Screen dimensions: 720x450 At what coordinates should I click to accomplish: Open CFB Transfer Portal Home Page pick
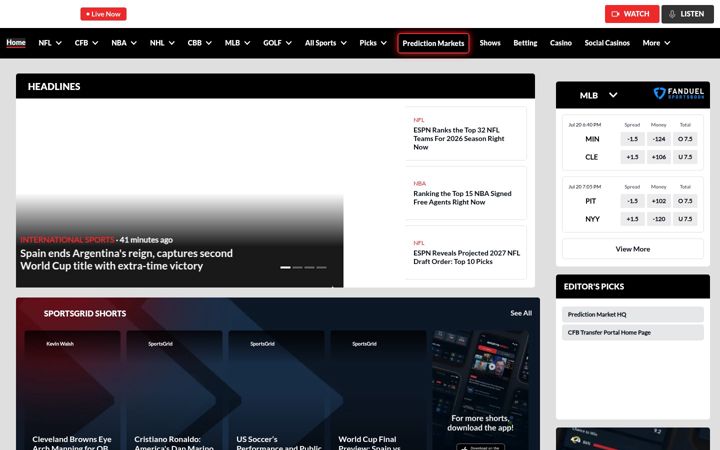633,332
